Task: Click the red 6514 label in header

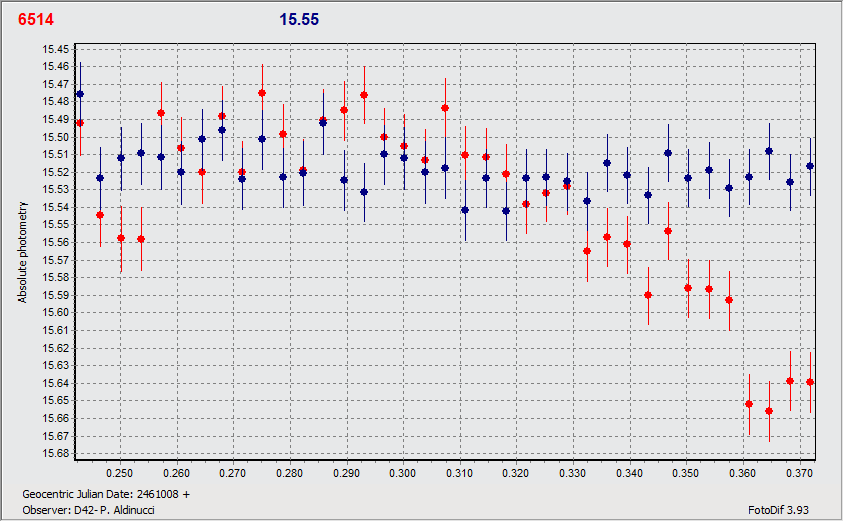Action: click(35, 19)
